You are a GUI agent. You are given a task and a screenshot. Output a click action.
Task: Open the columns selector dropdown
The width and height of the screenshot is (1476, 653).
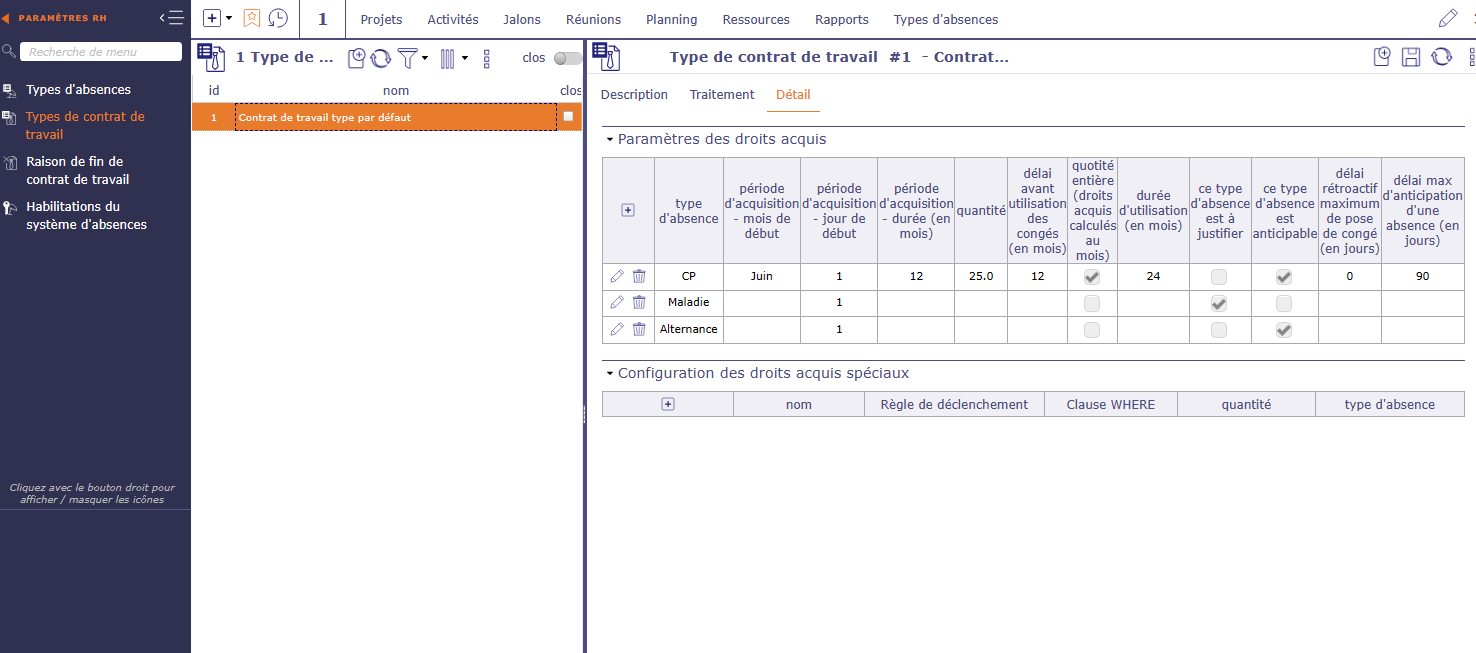452,59
